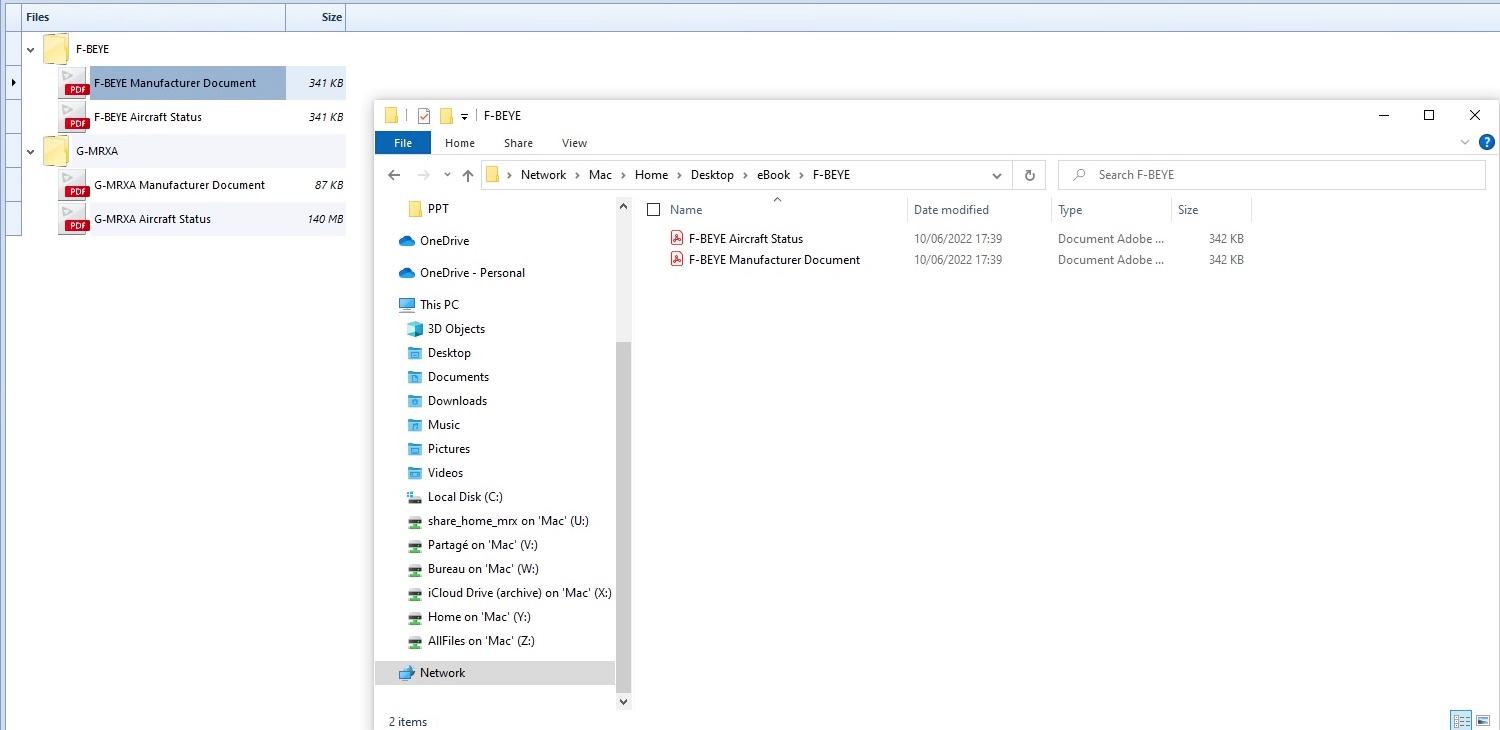The height and width of the screenshot is (730, 1500).
Task: Click the PDF icon of F-BEYE Aircraft Status in Explorer
Action: coord(677,239)
